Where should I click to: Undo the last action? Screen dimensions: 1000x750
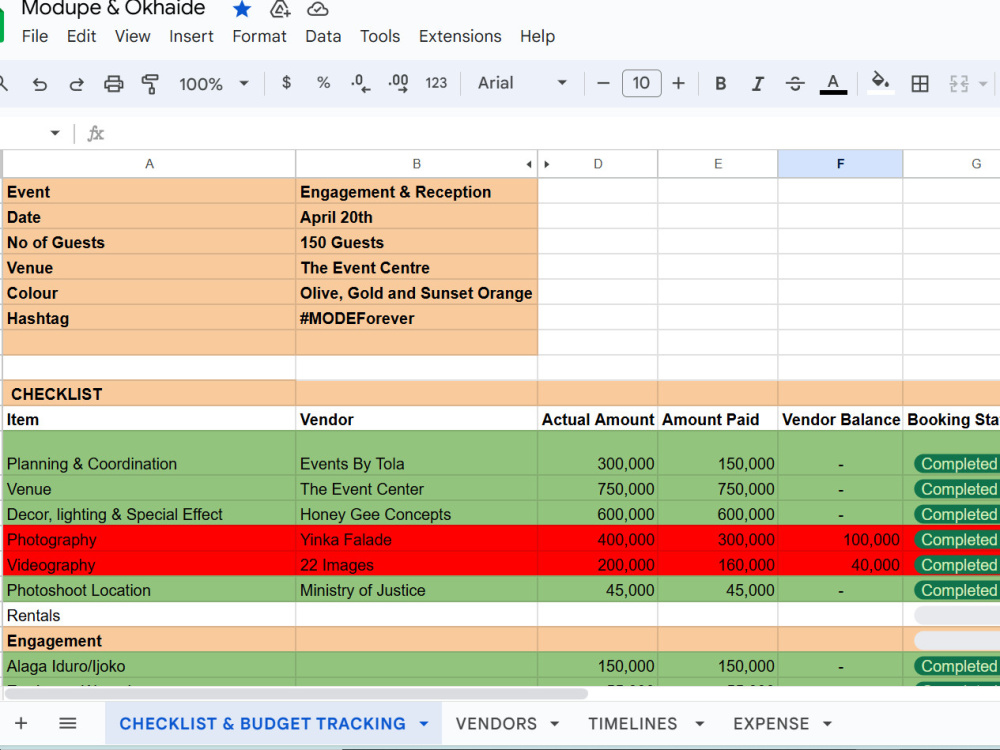click(x=40, y=84)
